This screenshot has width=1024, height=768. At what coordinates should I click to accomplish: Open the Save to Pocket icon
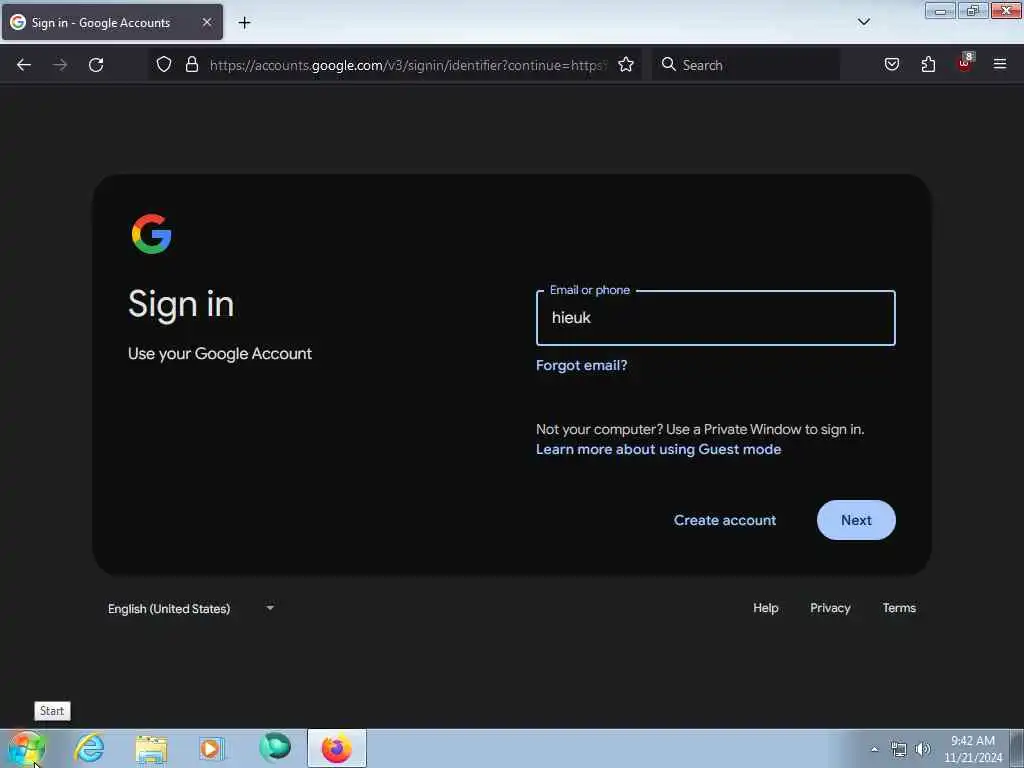point(891,64)
